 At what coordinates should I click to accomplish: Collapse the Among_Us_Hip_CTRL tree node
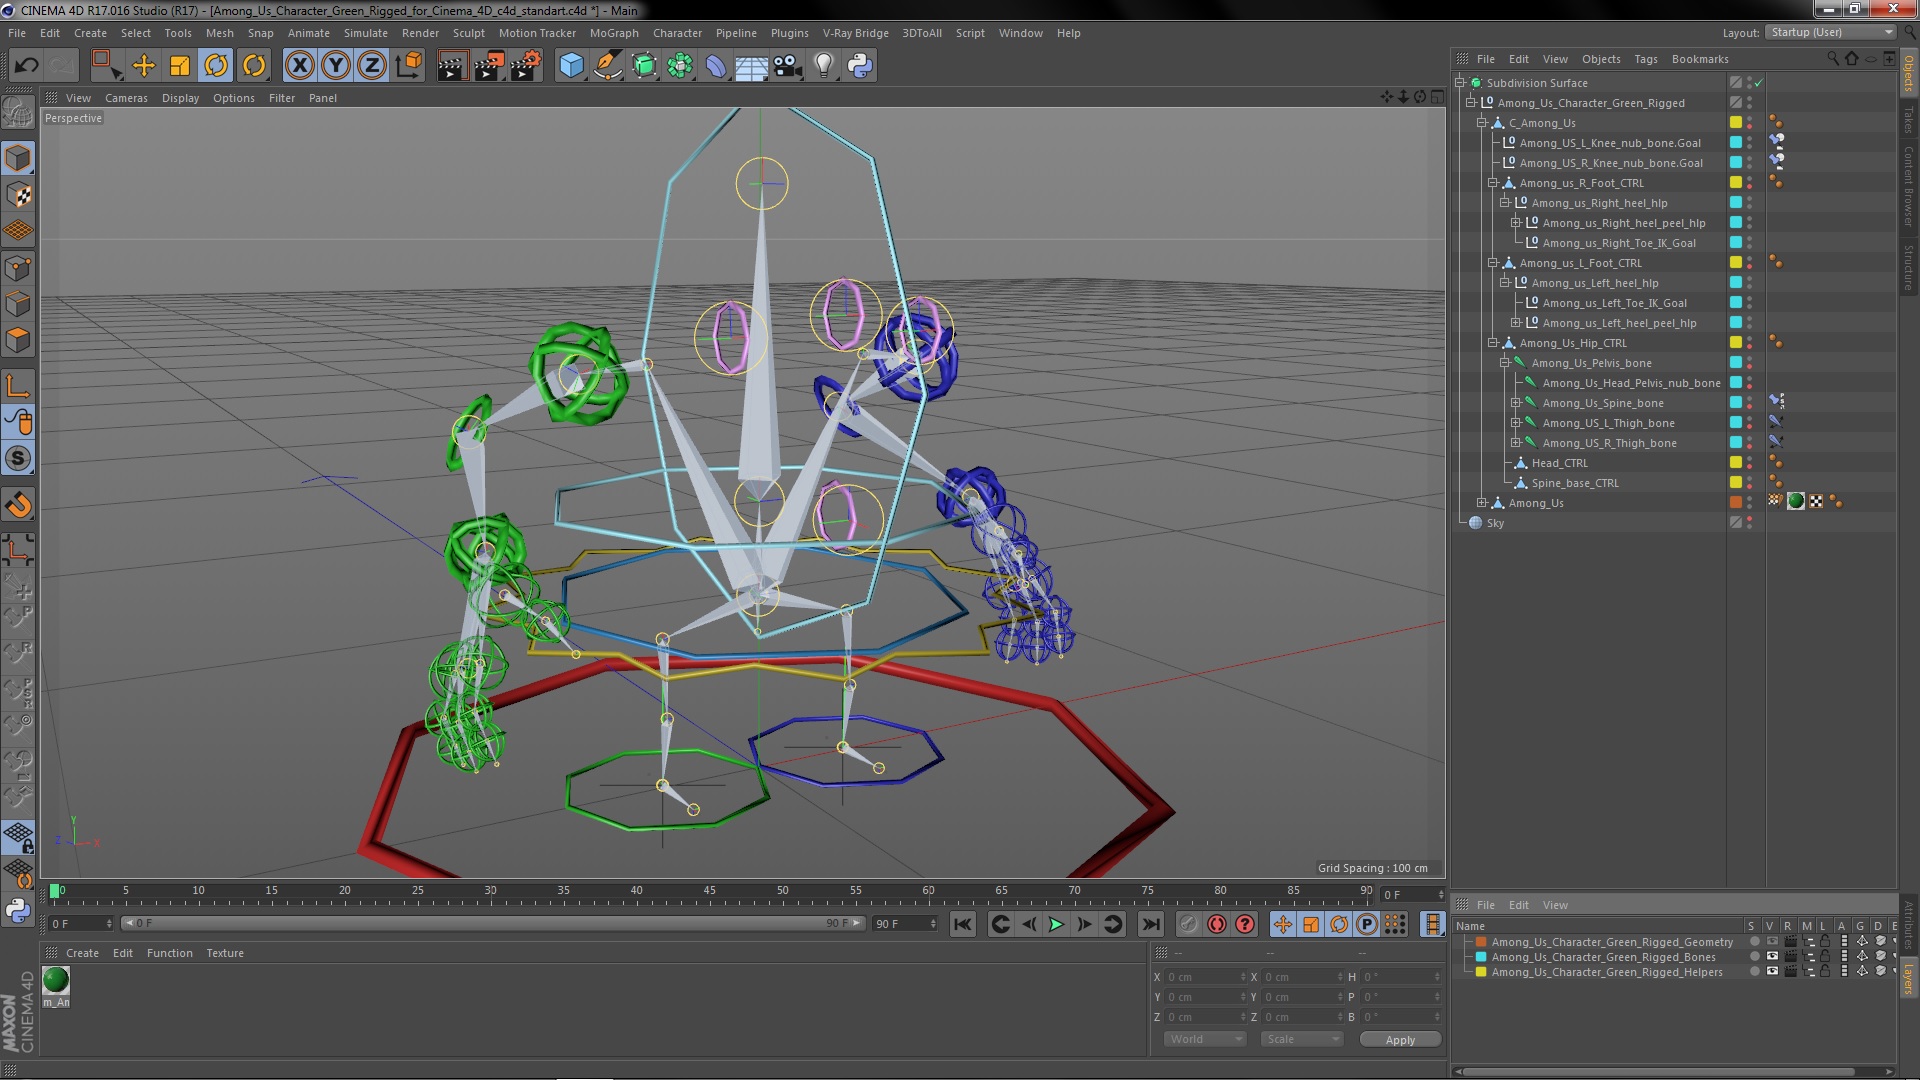(x=1493, y=343)
